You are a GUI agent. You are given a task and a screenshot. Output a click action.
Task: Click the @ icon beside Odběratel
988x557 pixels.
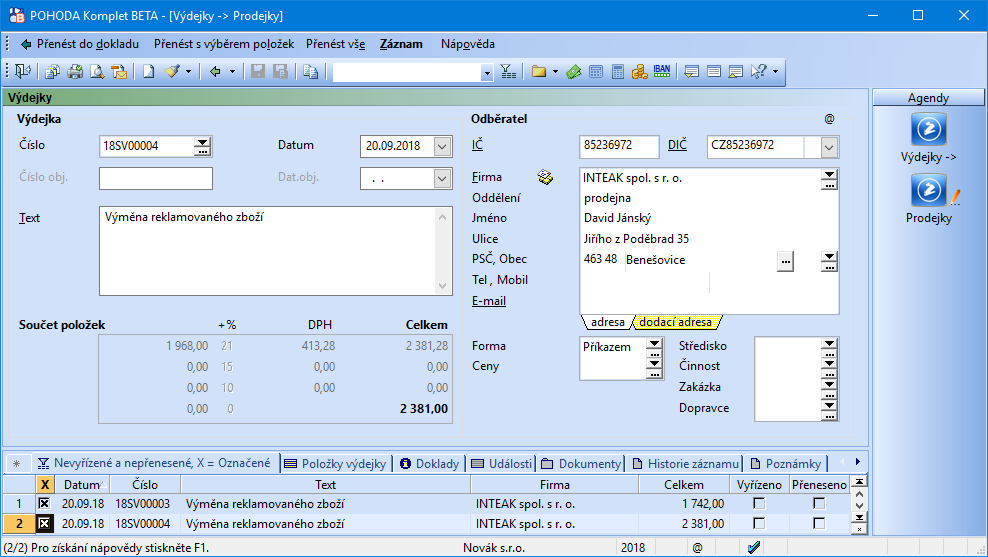click(829, 119)
